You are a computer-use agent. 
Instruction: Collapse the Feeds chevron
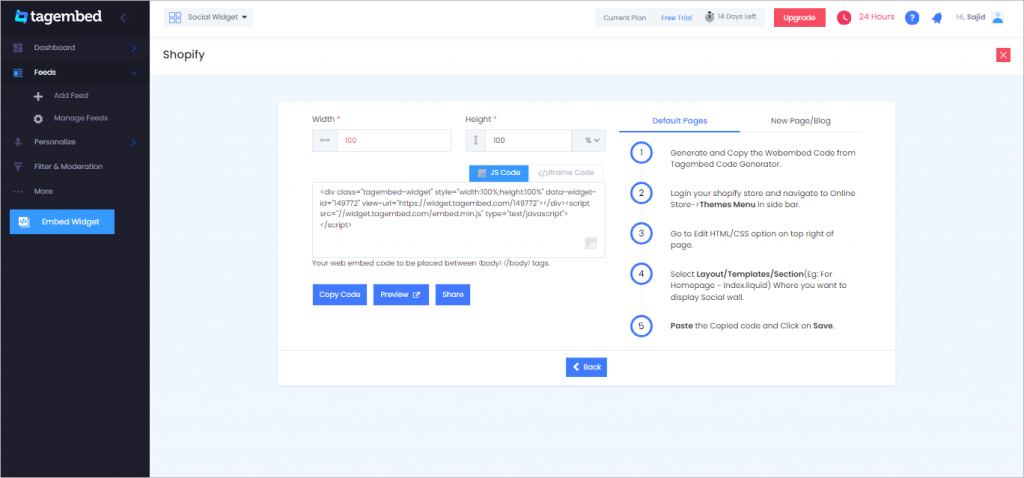click(134, 72)
